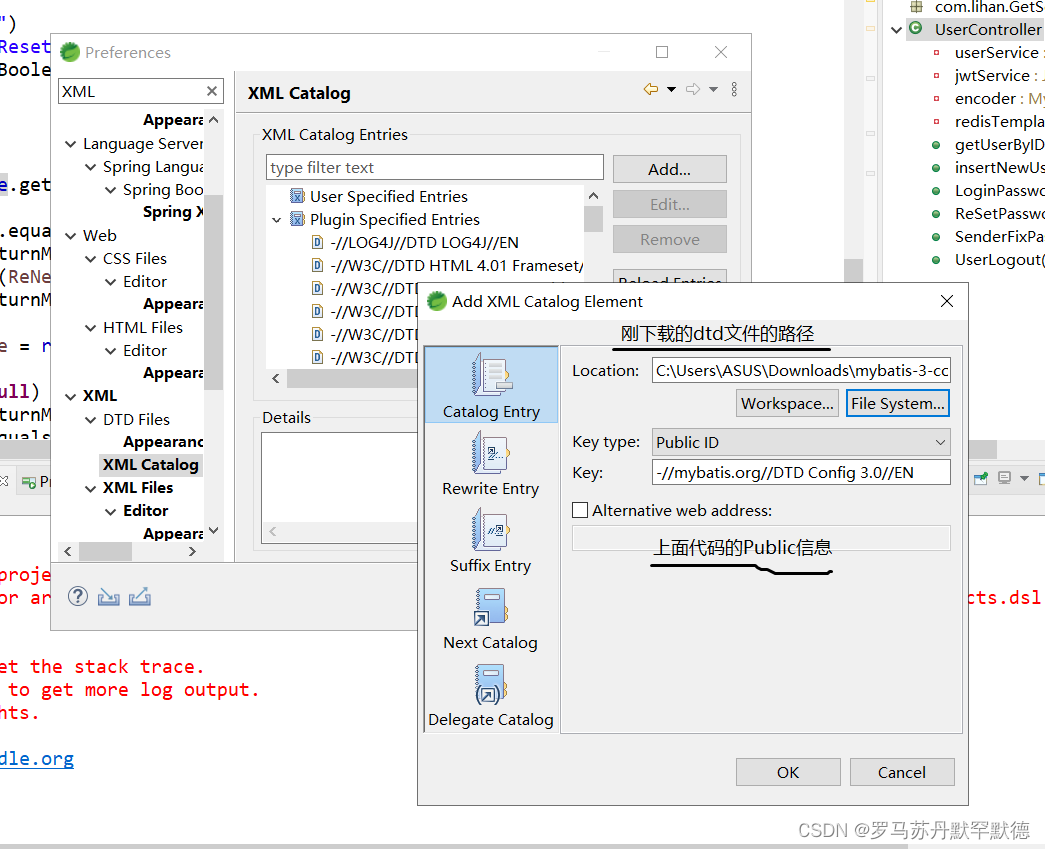Click the Plugin Specified Entries catalog icon
Viewport: 1045px width, 849px height.
click(x=297, y=219)
